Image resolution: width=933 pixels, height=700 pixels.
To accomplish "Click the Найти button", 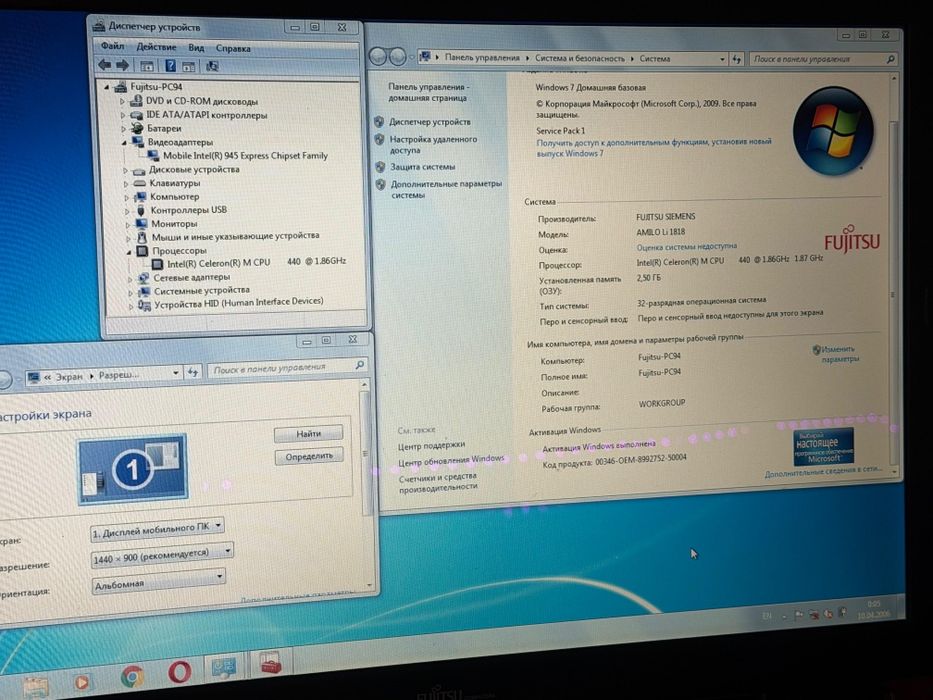I will [x=308, y=433].
